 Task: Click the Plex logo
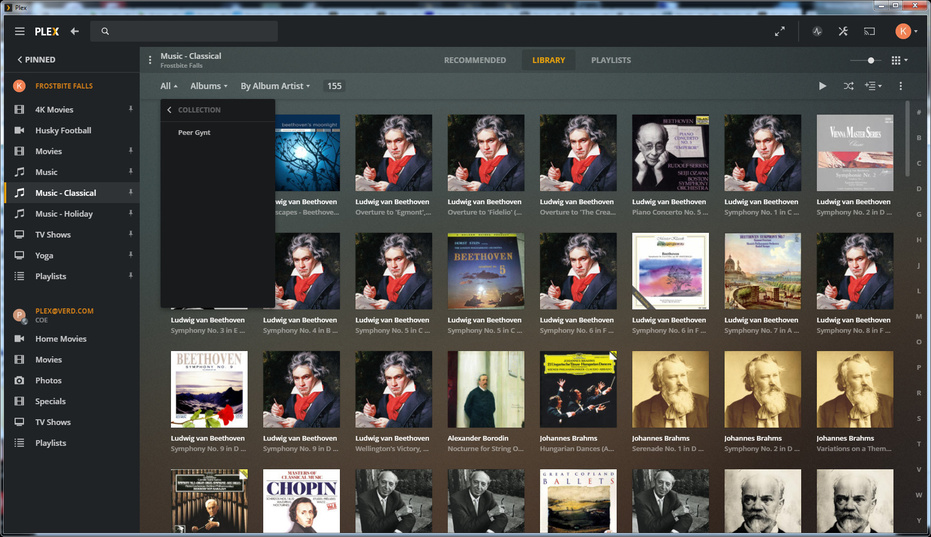click(x=46, y=31)
